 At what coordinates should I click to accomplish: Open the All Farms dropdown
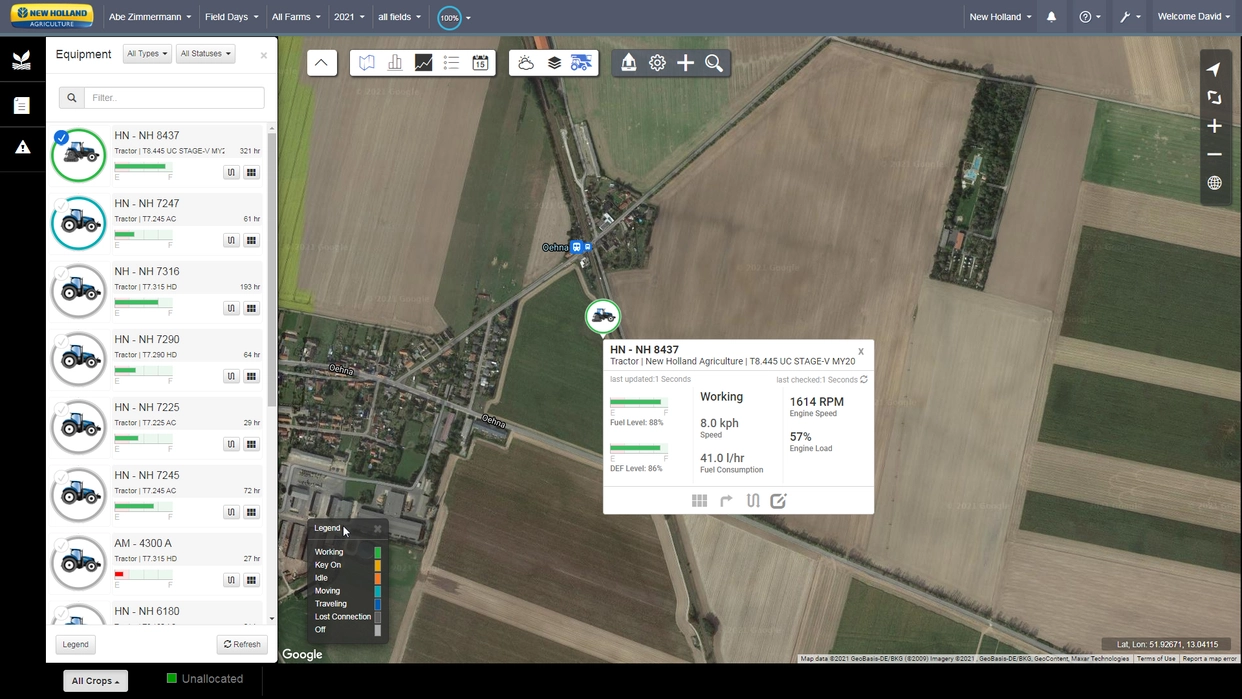[295, 17]
